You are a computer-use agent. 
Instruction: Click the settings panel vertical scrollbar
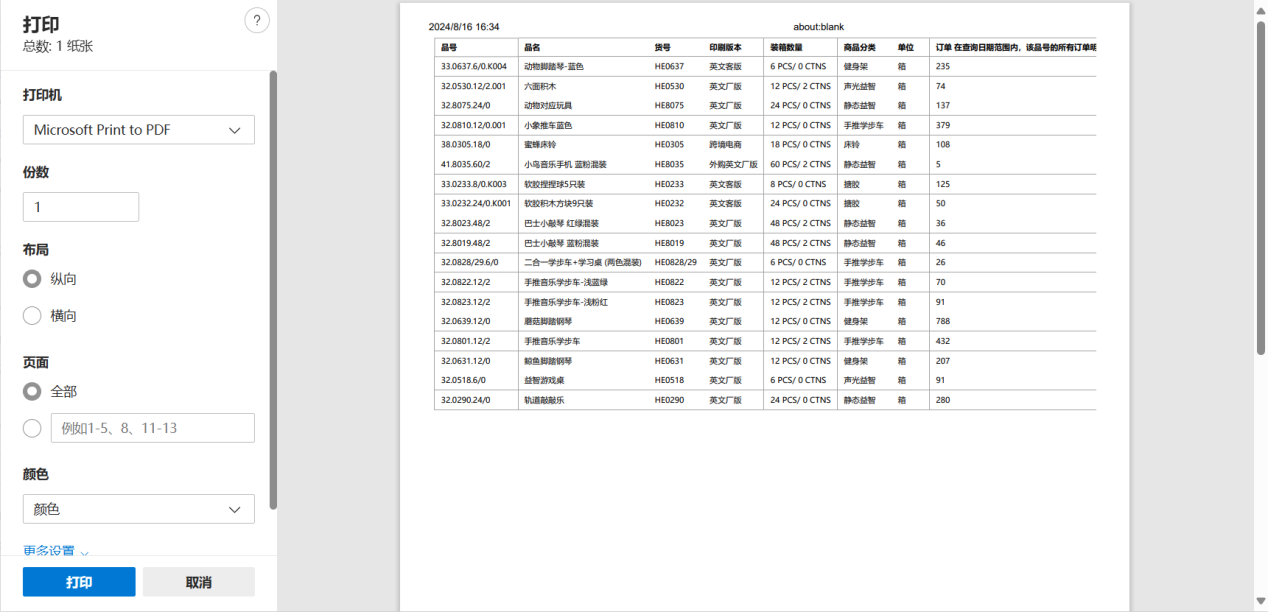point(273,290)
